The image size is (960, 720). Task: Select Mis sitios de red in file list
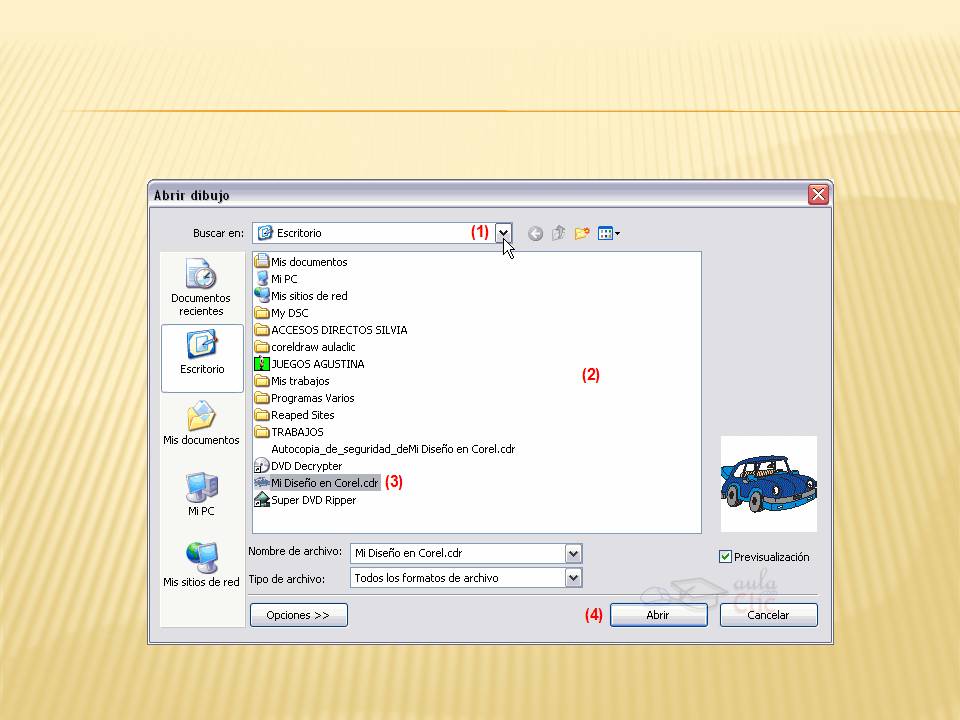(301, 296)
